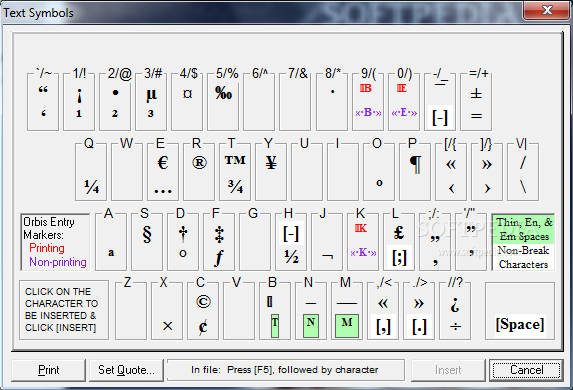The image size is (573, 390).
Task: Choose the one-half ½ fraction under H
Action: tap(291, 257)
